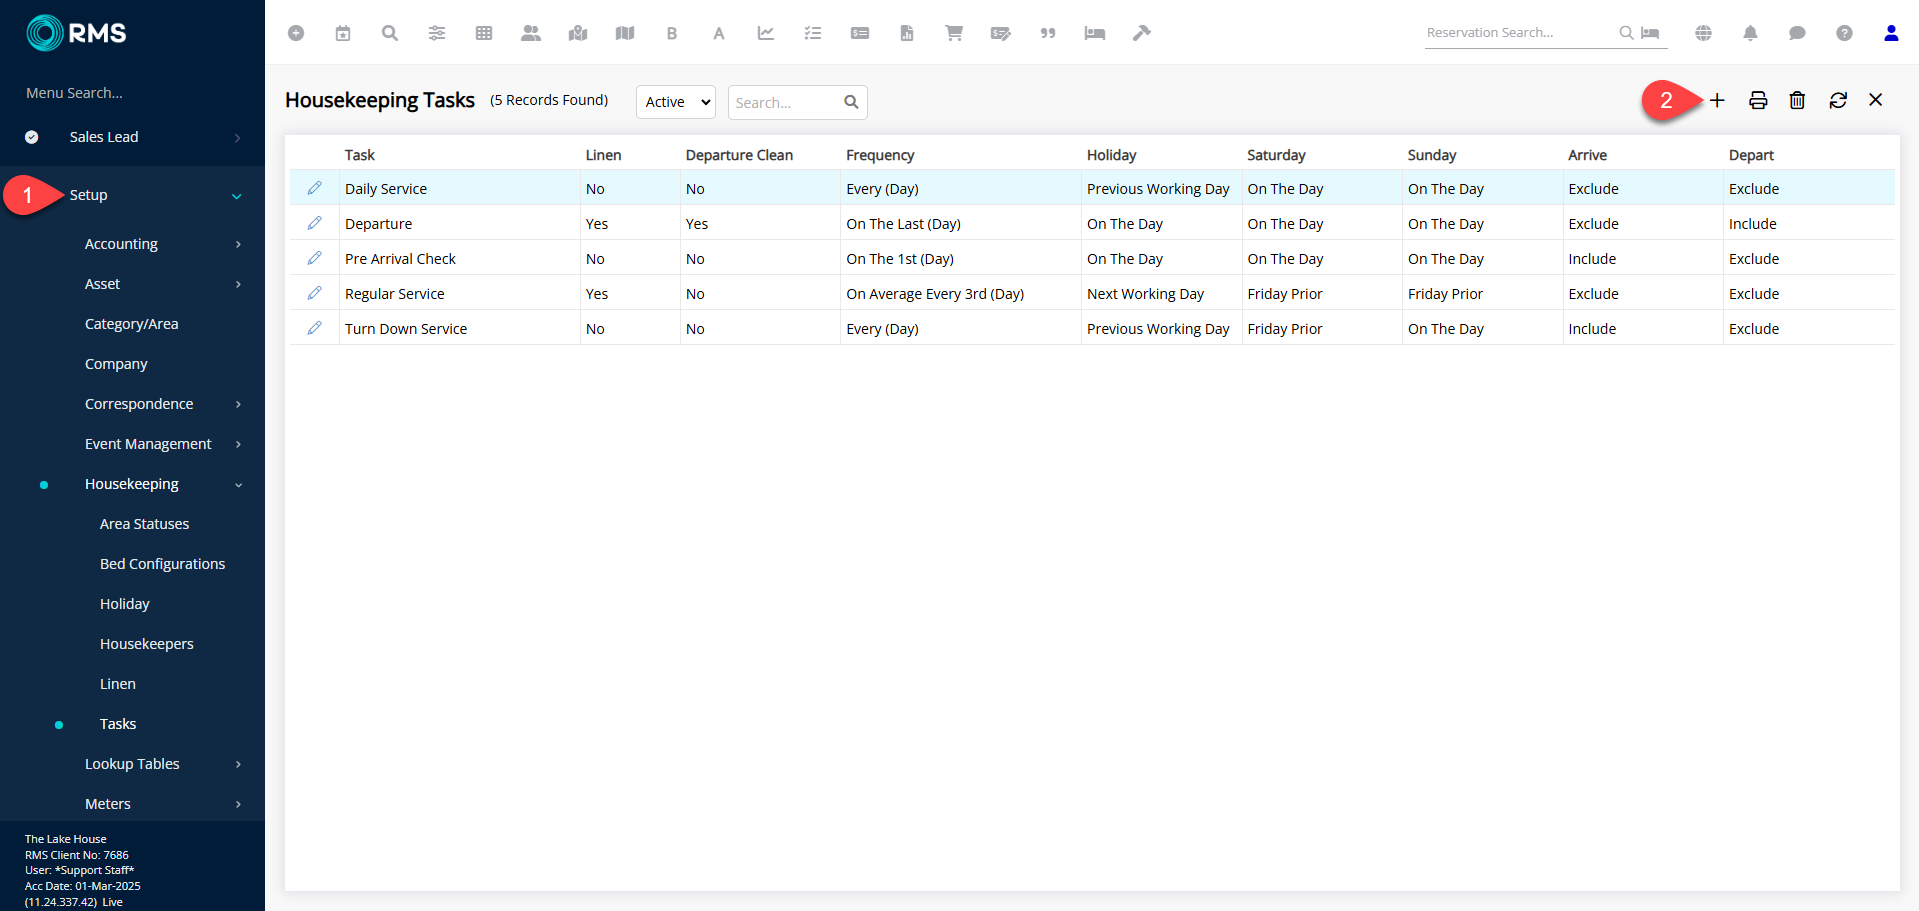Open the notifications bell icon
The width and height of the screenshot is (1919, 911).
[x=1751, y=33]
